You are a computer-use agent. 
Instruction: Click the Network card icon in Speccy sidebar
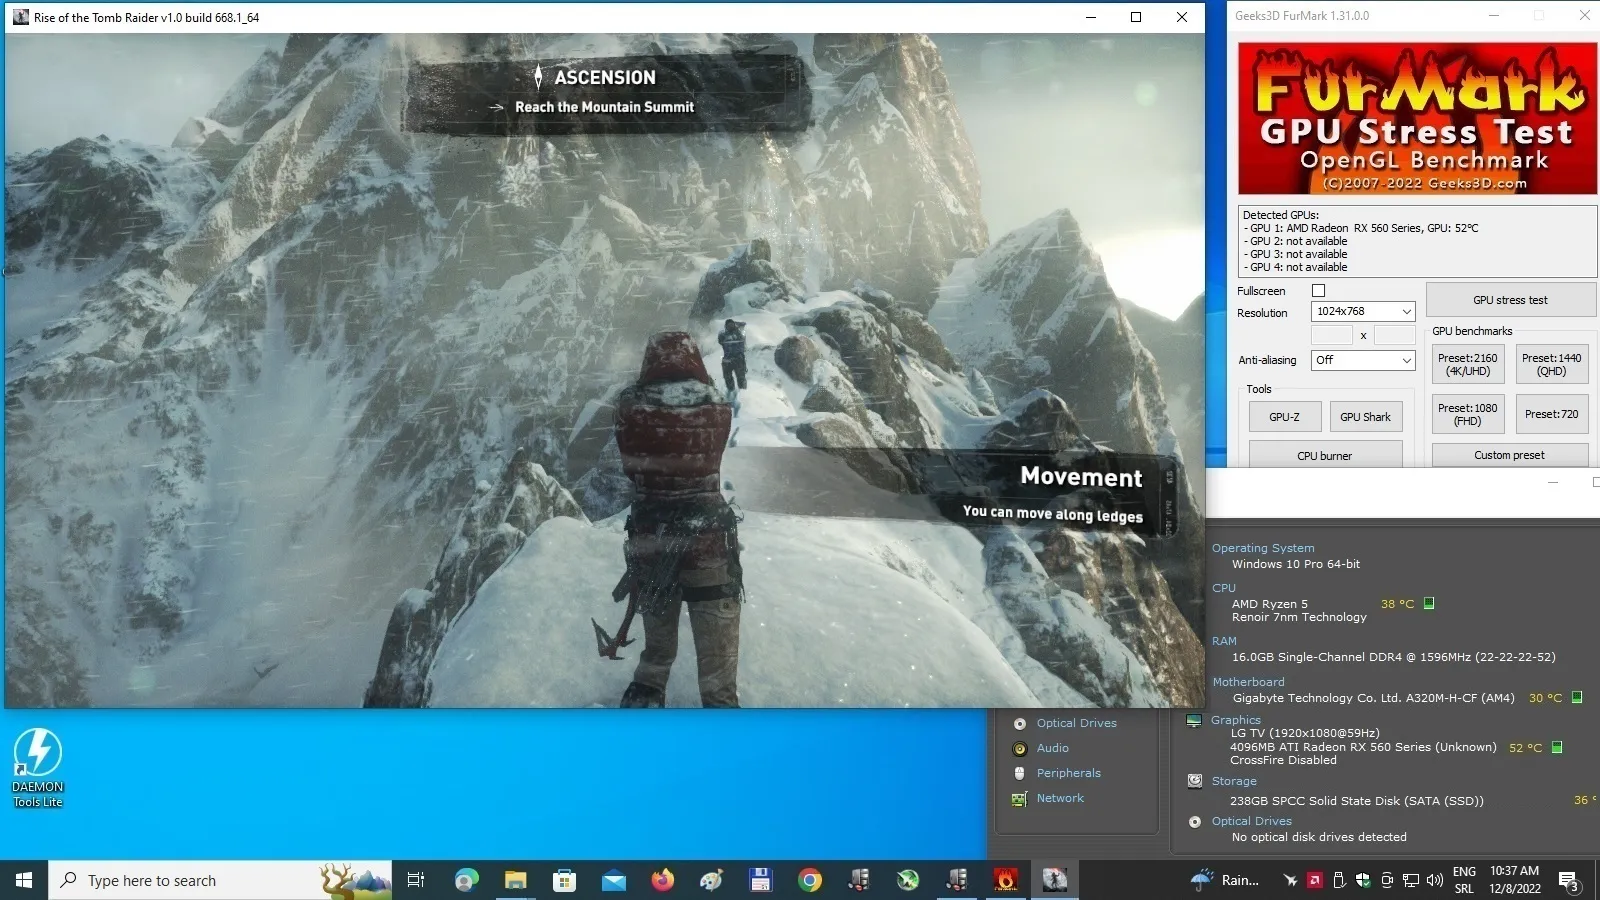pyautogui.click(x=1020, y=799)
